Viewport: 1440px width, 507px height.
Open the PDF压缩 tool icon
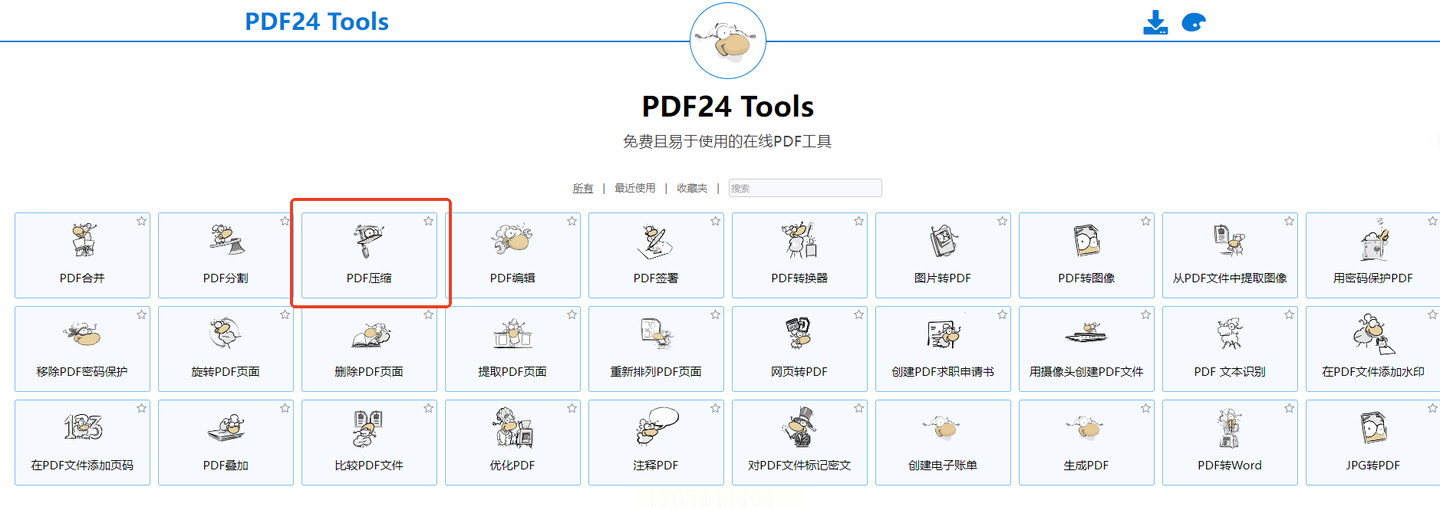click(x=369, y=241)
